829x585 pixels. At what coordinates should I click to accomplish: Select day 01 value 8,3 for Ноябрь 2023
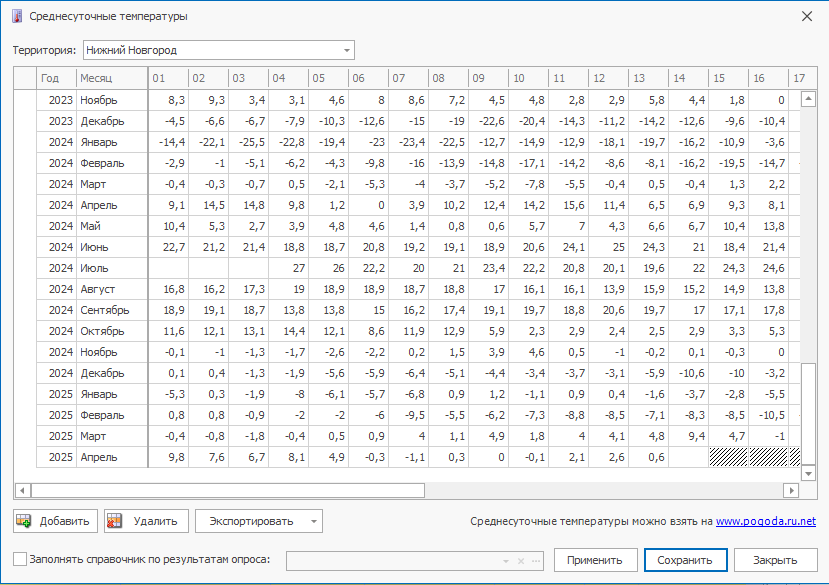[x=168, y=100]
